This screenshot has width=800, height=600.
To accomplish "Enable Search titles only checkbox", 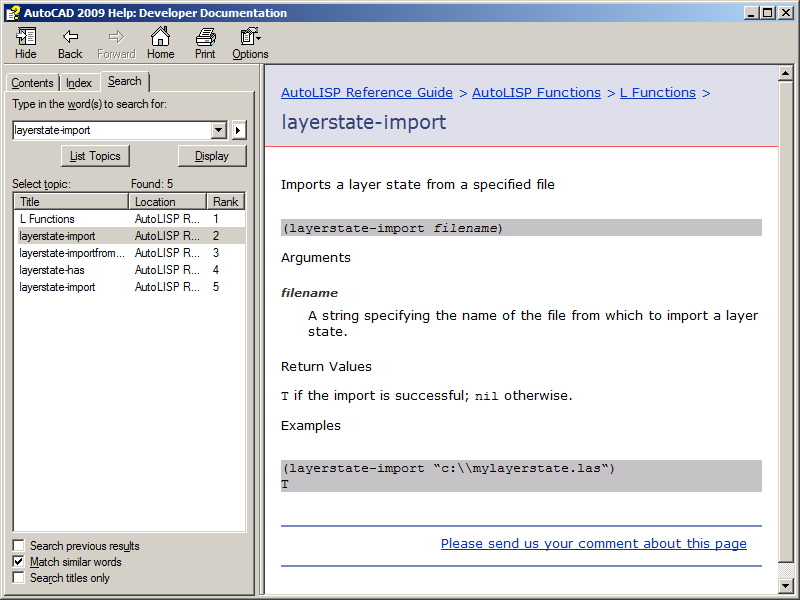I will tap(18, 578).
